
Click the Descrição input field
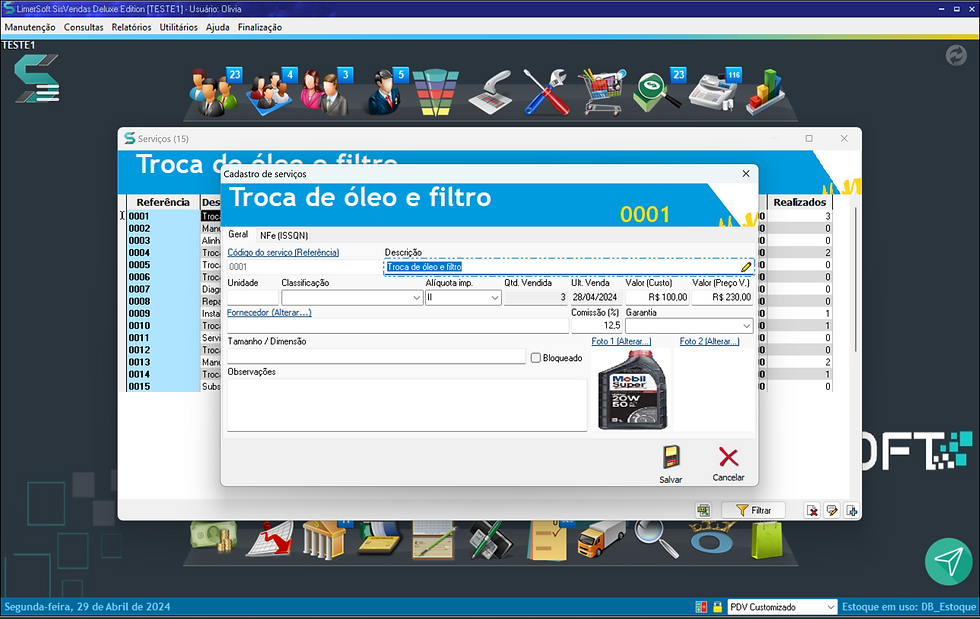point(569,267)
